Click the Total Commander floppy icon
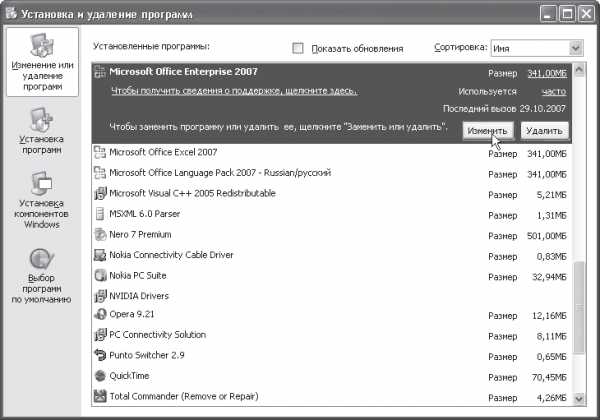Viewport: 600px width, 420px height. point(99,396)
